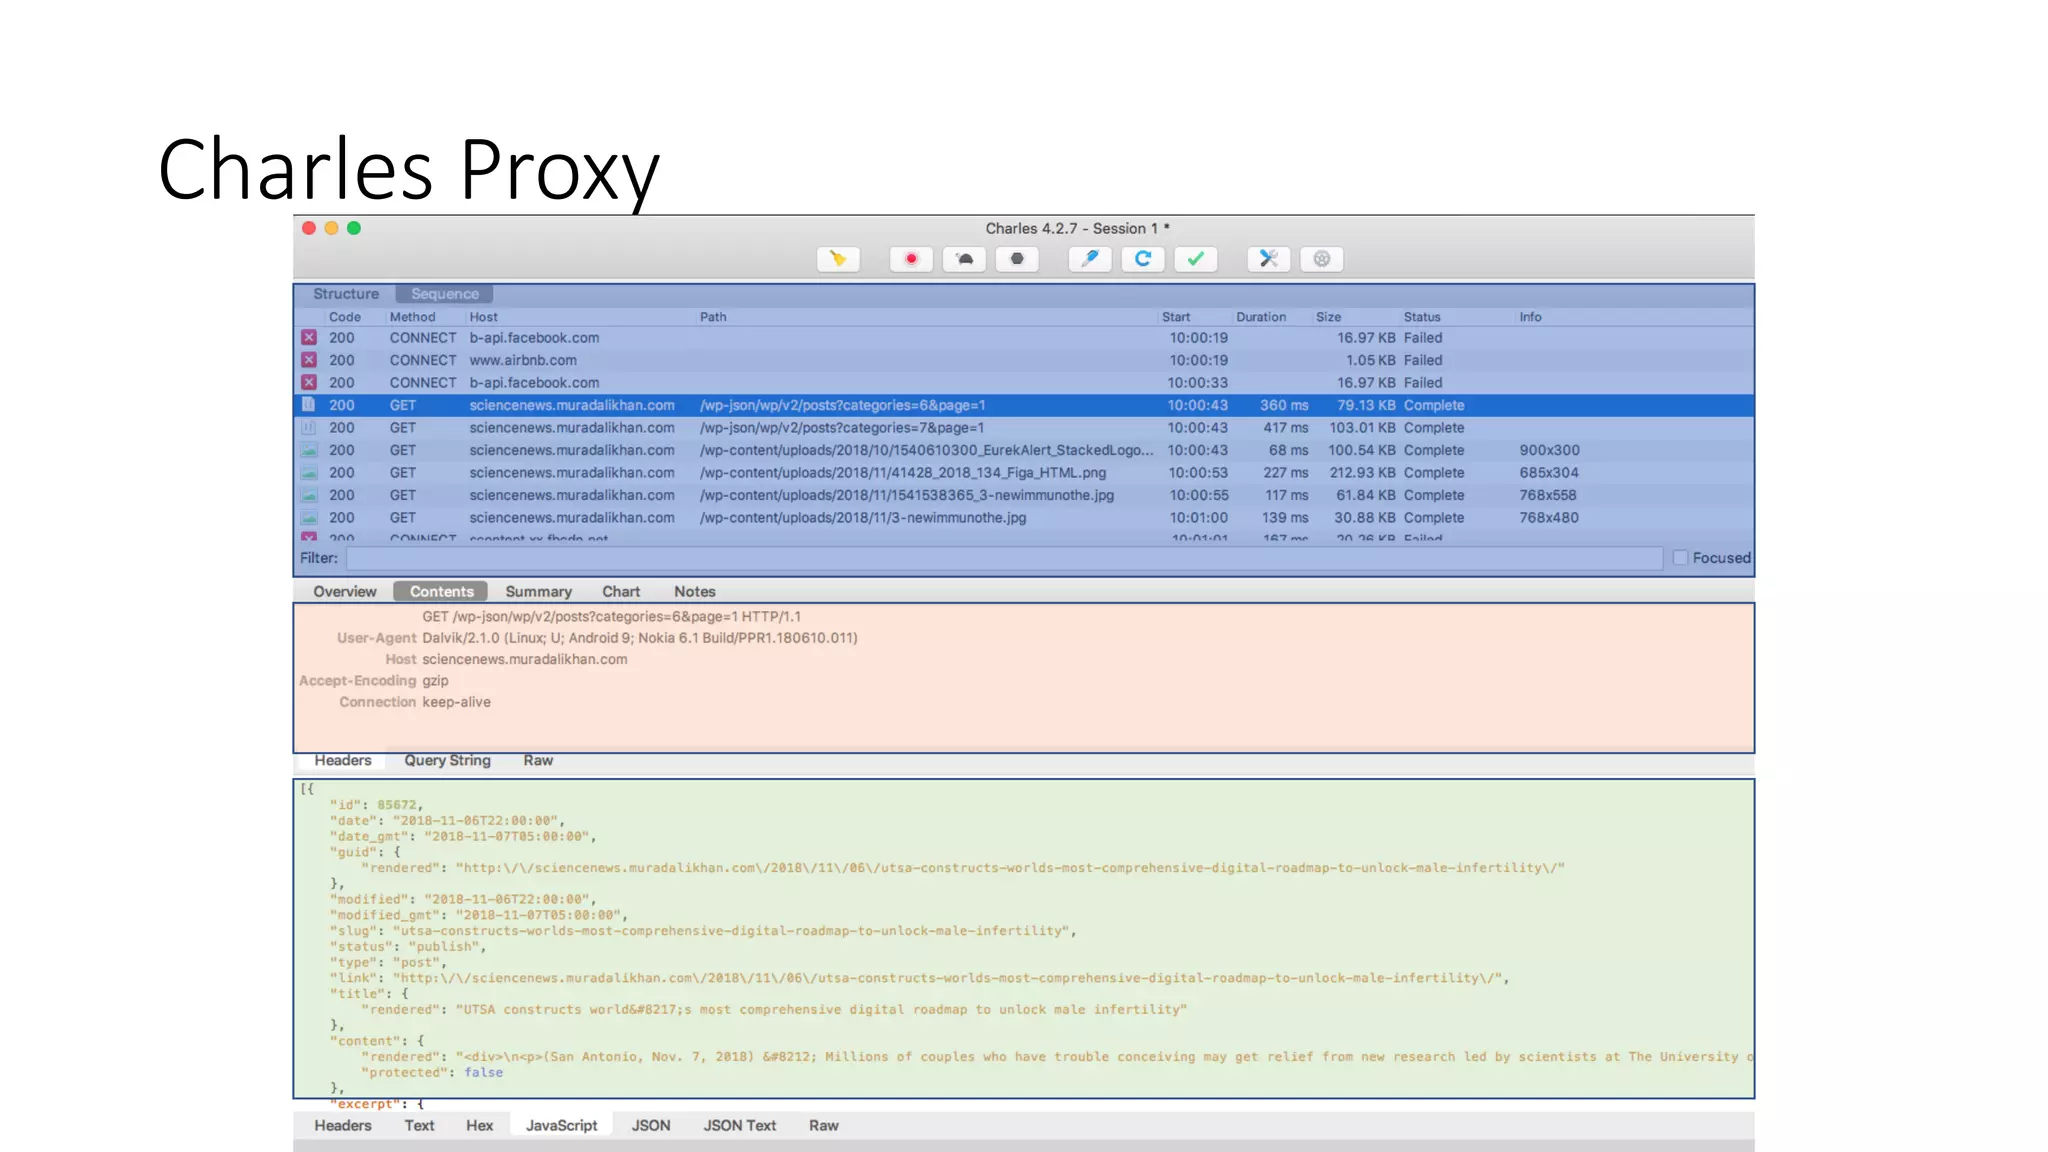This screenshot has height=1152, width=2048.
Task: Click the Repeat request icon
Action: (1143, 259)
